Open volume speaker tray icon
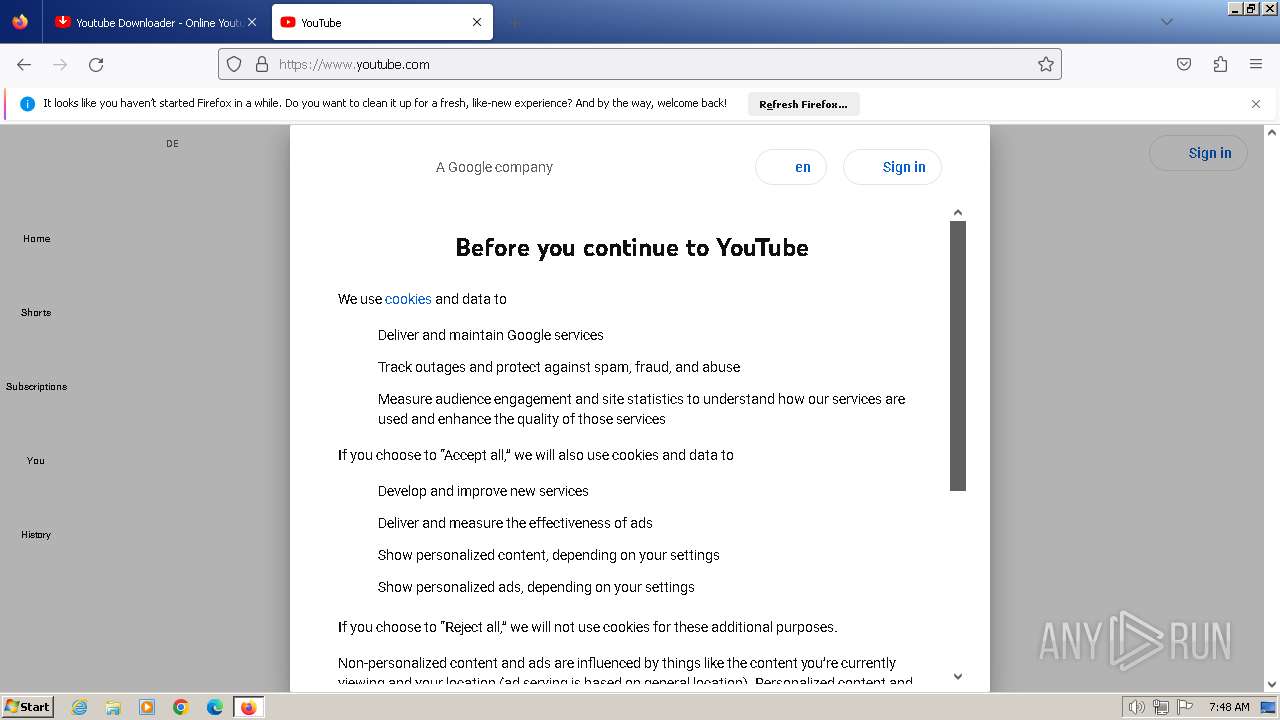 [x=1136, y=707]
